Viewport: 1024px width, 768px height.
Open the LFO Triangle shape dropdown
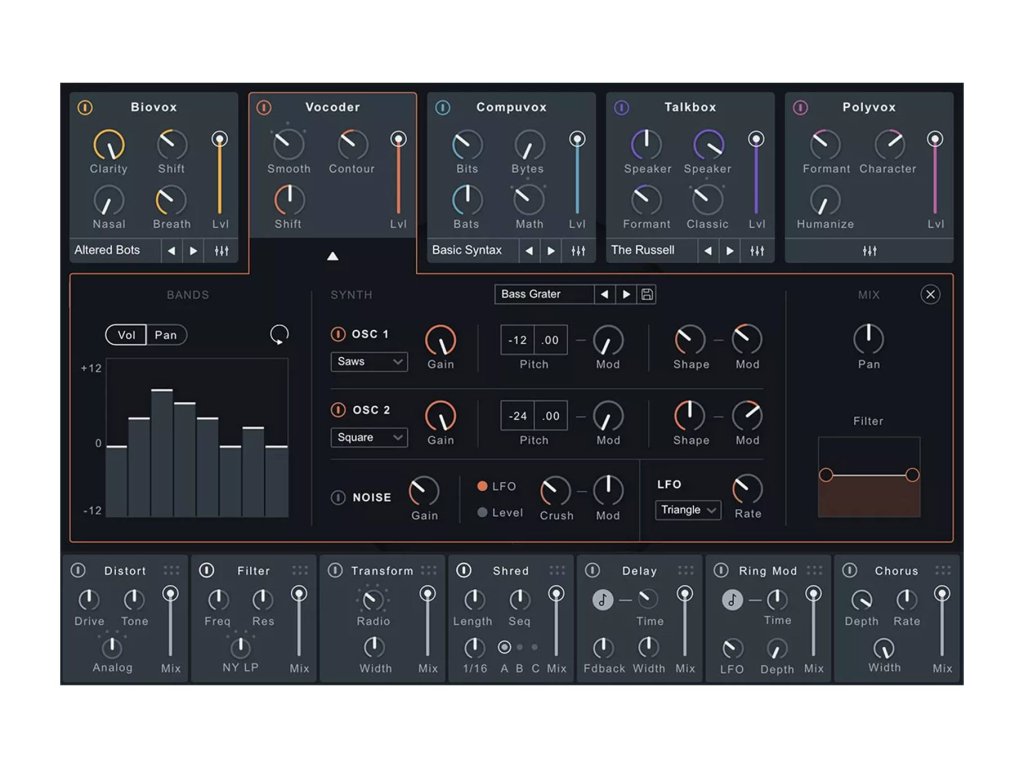[x=689, y=510]
